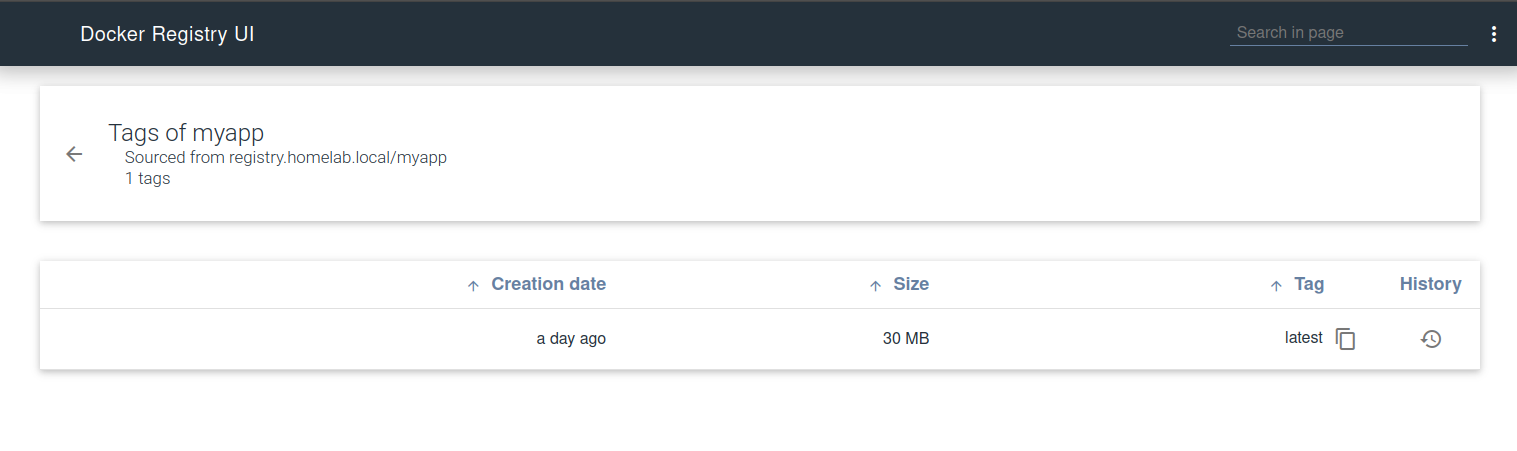The image size is (1517, 451).
Task: Click the 'a day ago' creation cell
Action: (x=571, y=339)
